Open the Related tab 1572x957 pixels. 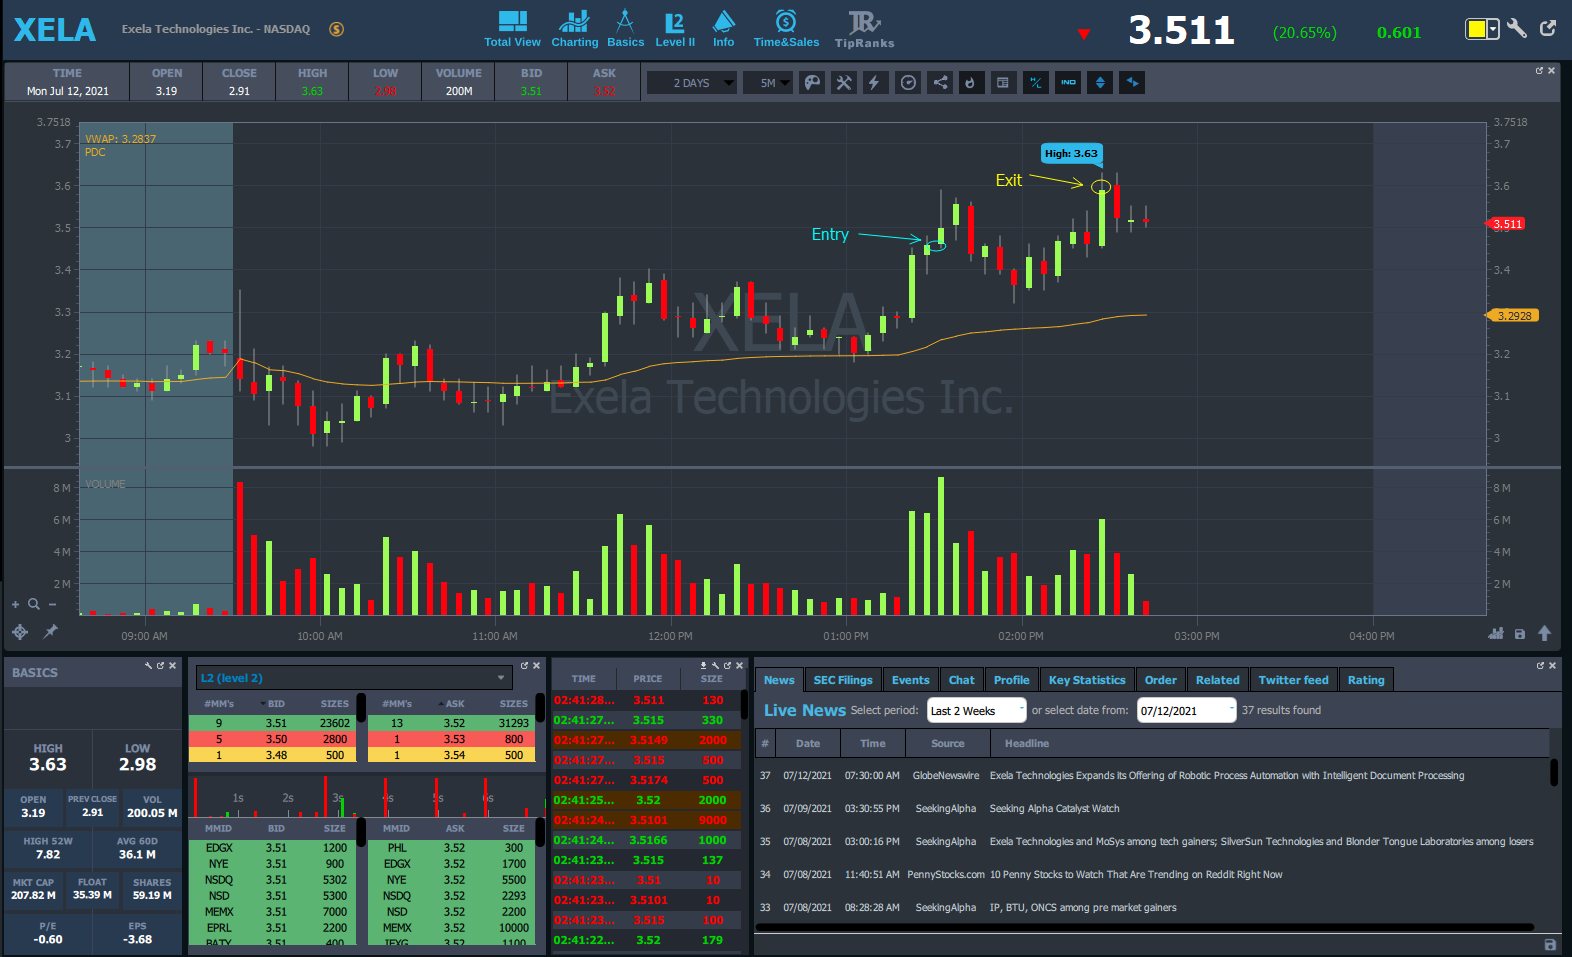pos(1217,680)
